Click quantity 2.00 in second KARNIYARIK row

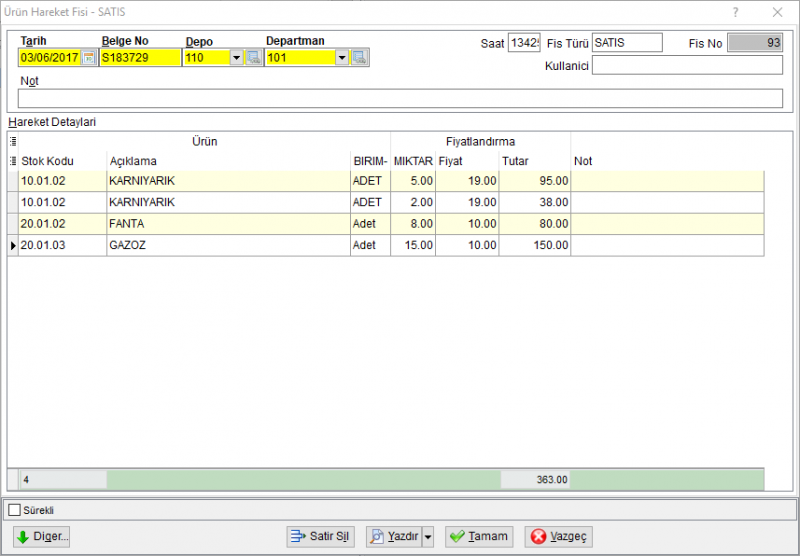click(413, 203)
